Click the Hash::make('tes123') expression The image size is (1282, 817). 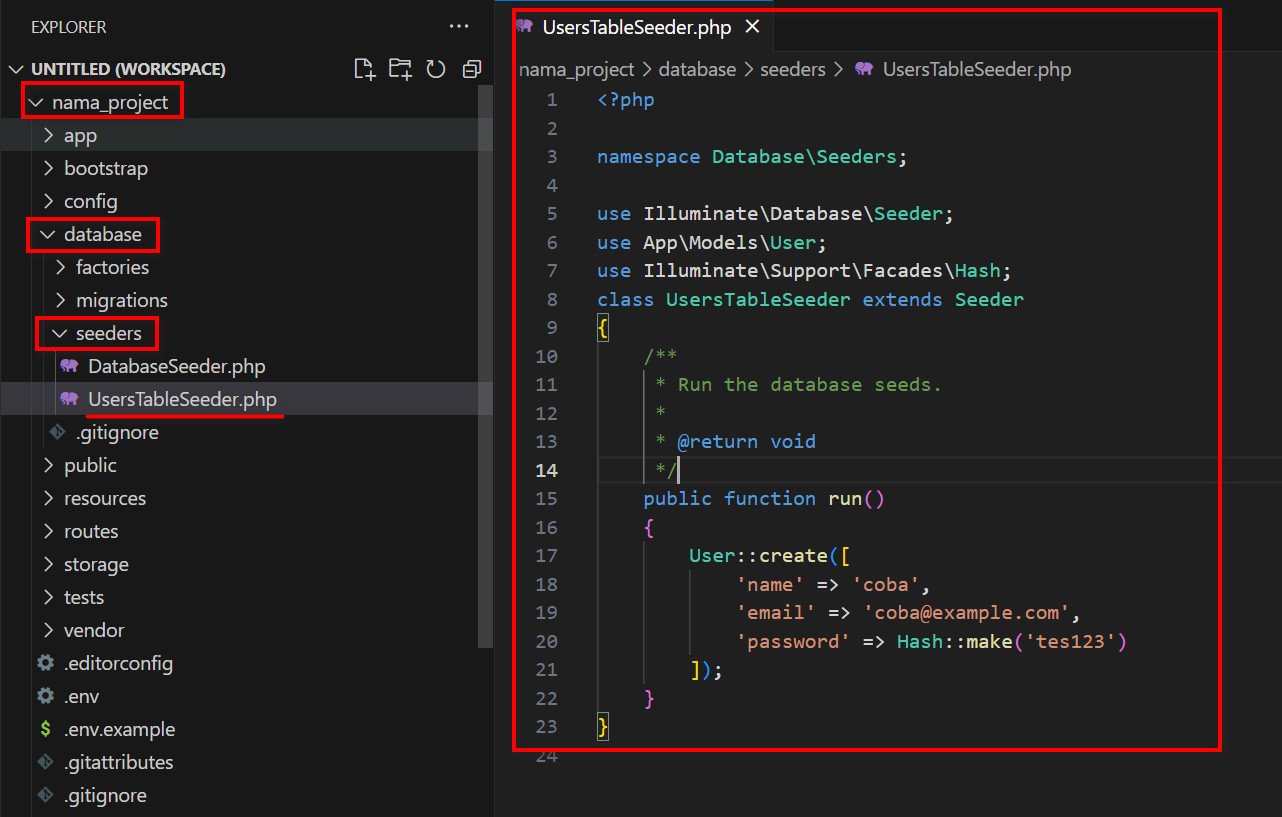pyautogui.click(x=1012, y=641)
